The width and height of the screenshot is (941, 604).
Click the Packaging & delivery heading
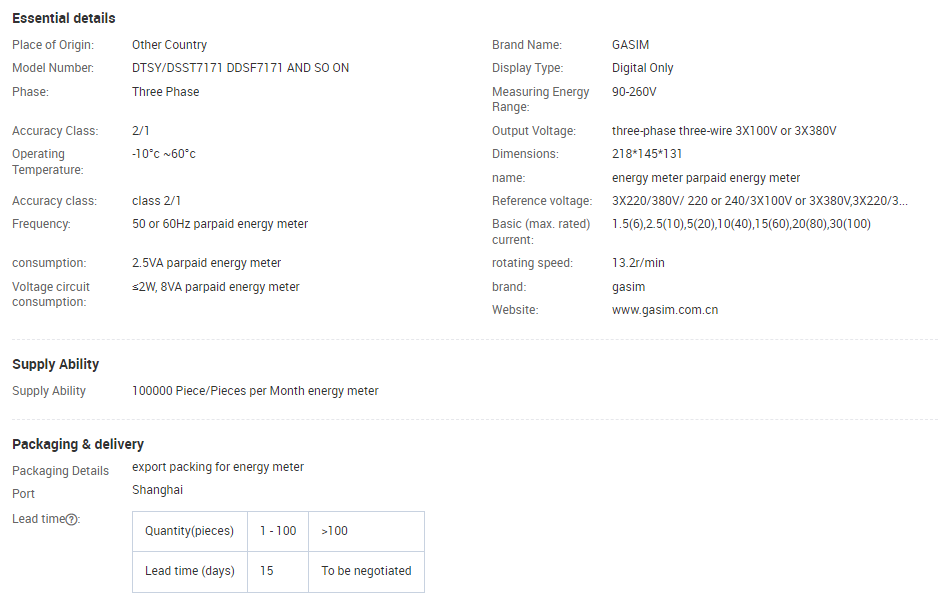77,444
